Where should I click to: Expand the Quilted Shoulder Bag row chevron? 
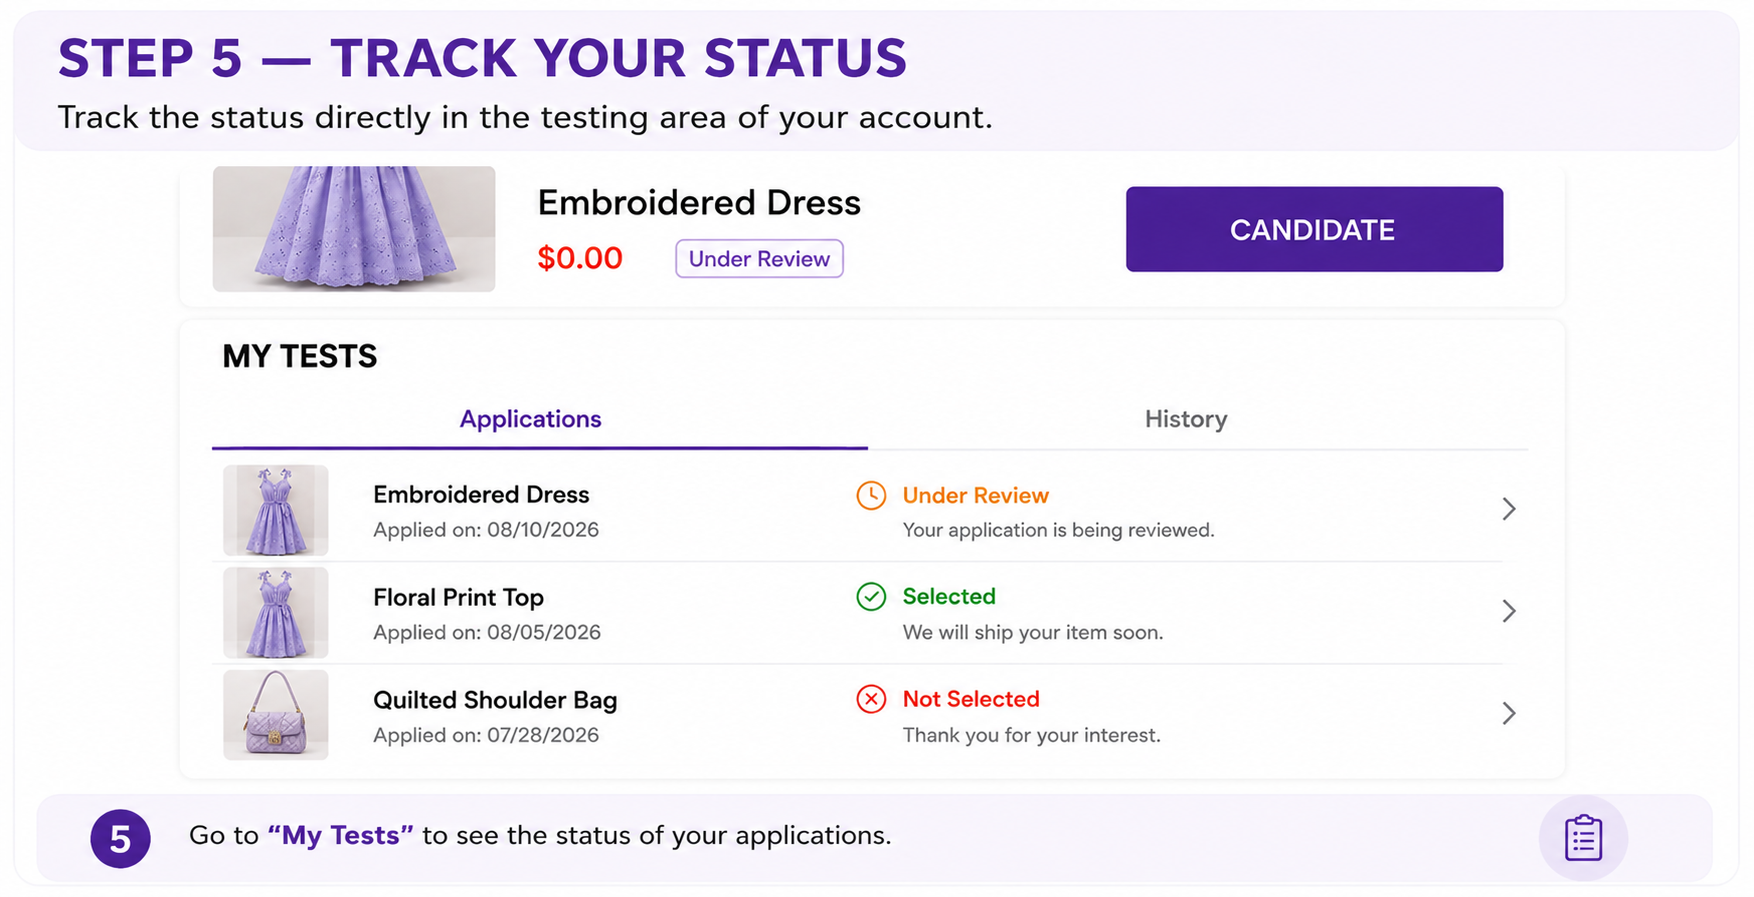point(1509,713)
